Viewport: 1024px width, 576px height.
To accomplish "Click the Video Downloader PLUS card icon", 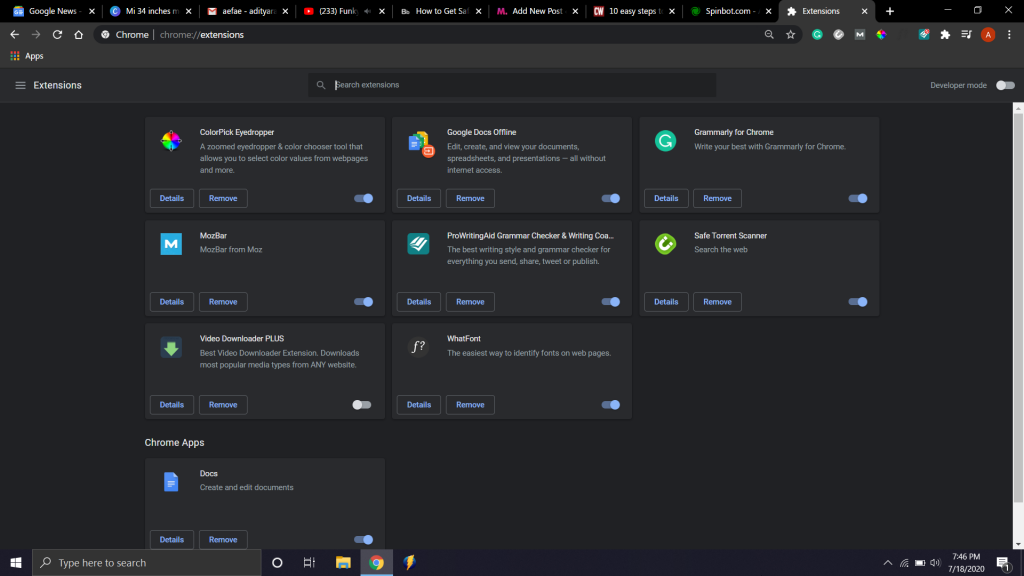I will (x=171, y=347).
